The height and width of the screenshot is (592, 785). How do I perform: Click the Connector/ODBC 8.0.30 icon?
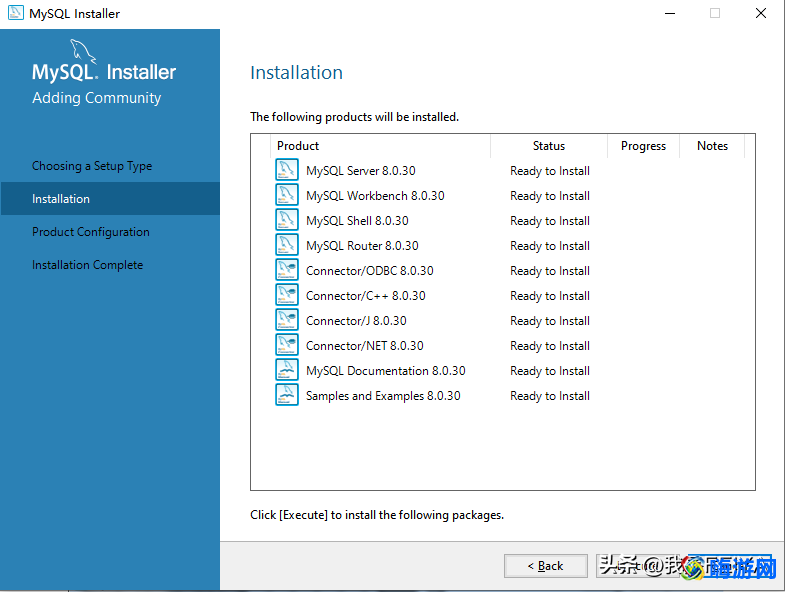click(287, 270)
